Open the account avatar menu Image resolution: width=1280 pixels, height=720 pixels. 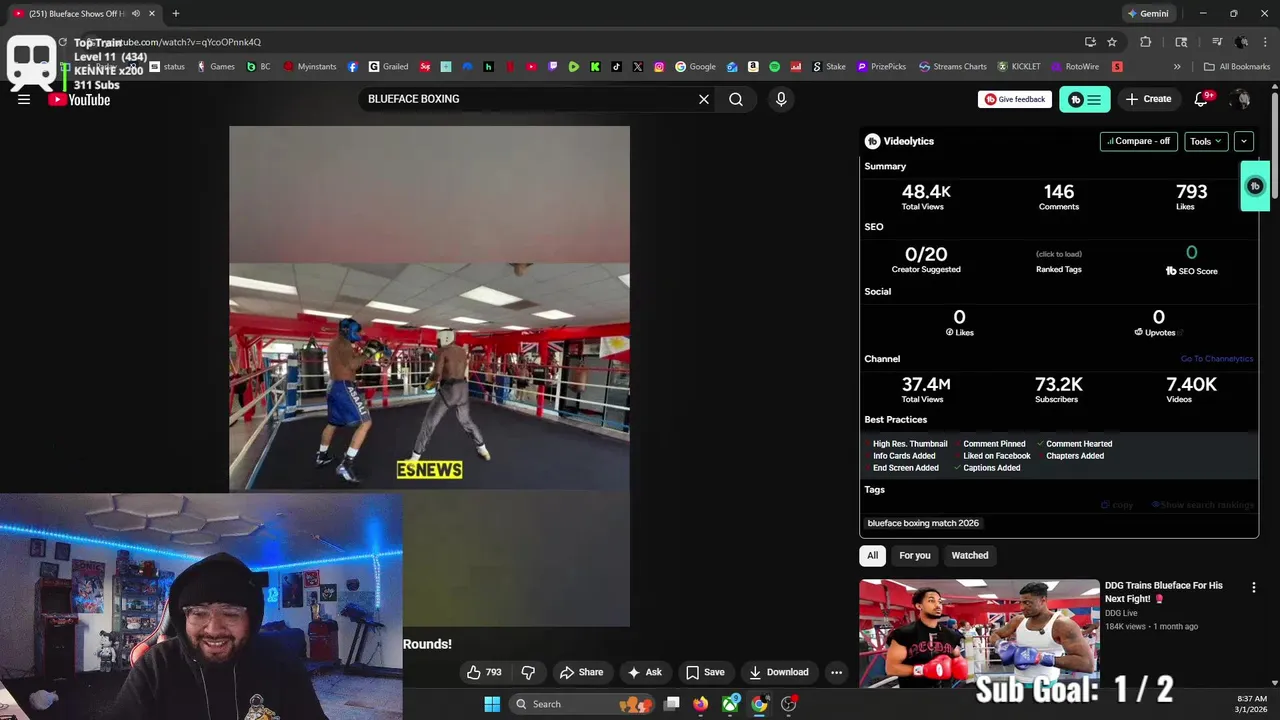pos(1241,99)
